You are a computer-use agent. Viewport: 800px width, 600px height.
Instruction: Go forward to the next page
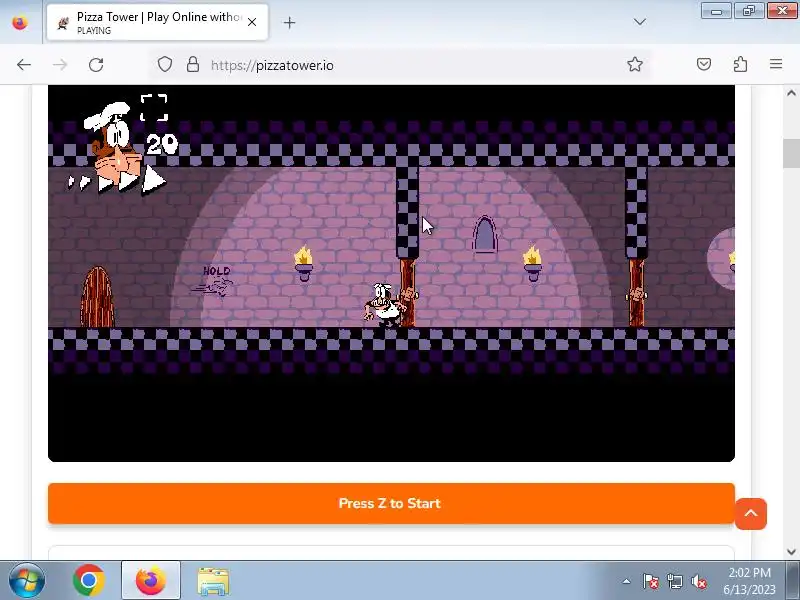(x=60, y=65)
